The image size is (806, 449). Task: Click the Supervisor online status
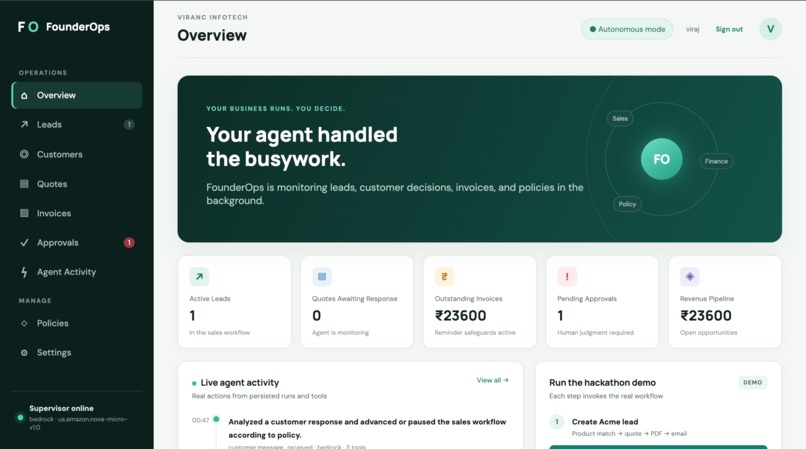[61, 408]
